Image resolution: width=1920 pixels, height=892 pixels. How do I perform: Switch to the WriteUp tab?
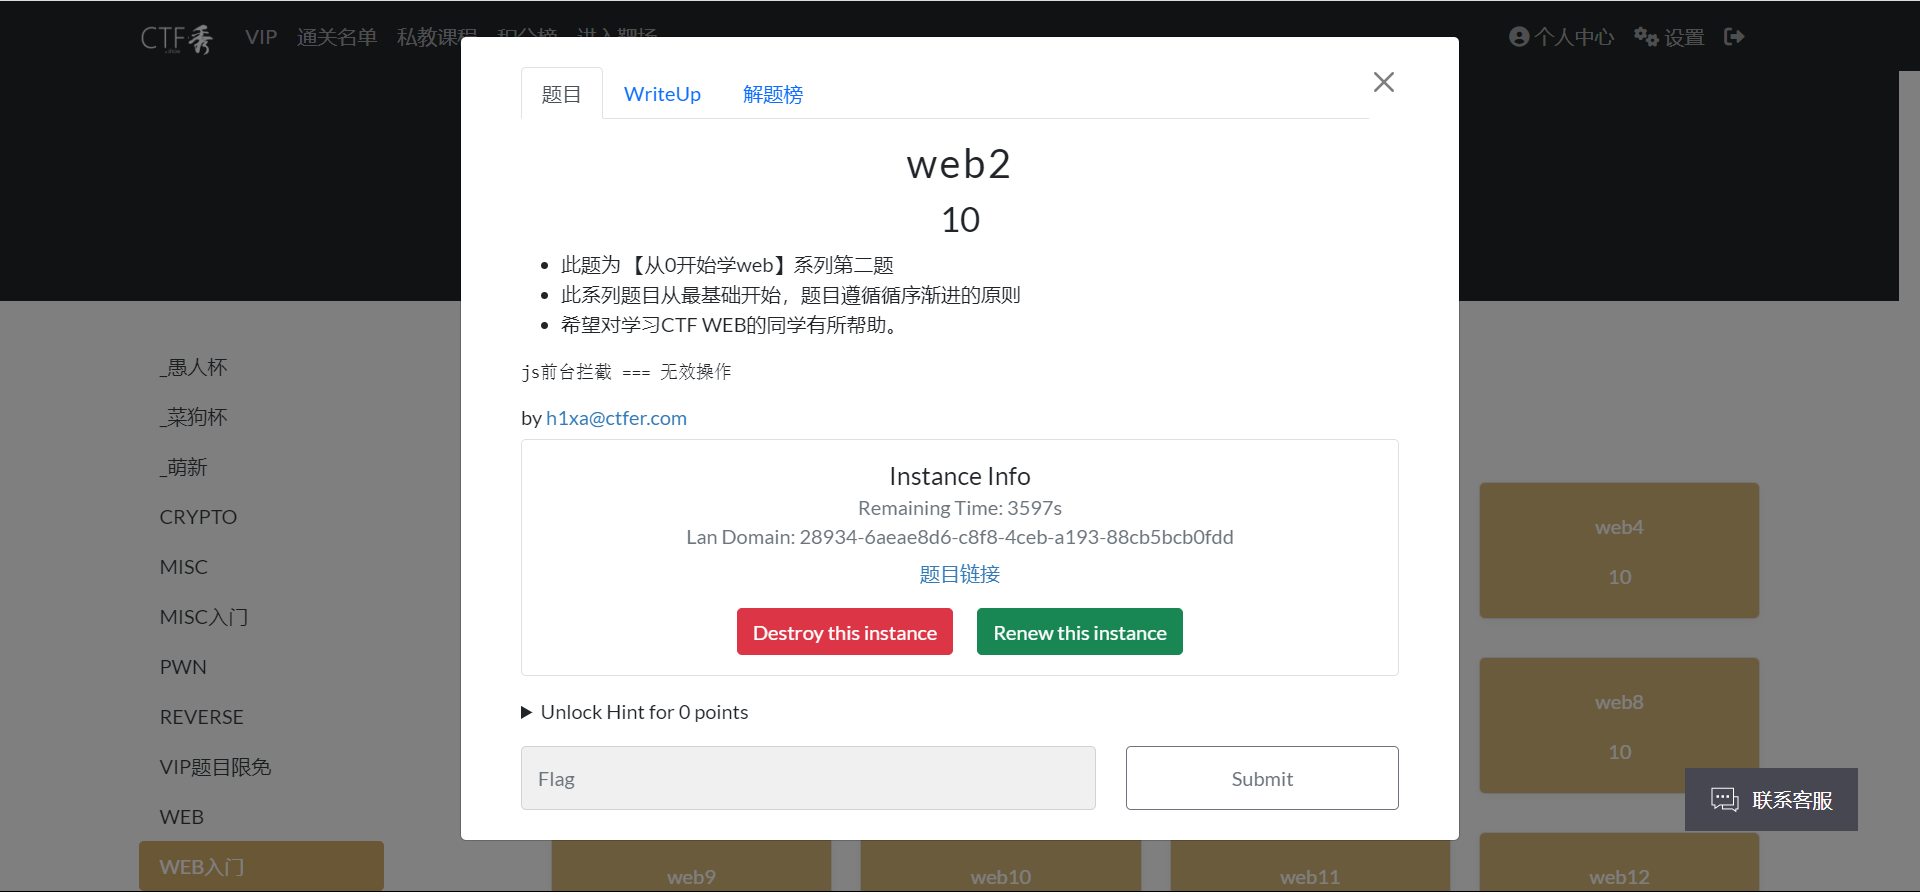click(x=662, y=94)
